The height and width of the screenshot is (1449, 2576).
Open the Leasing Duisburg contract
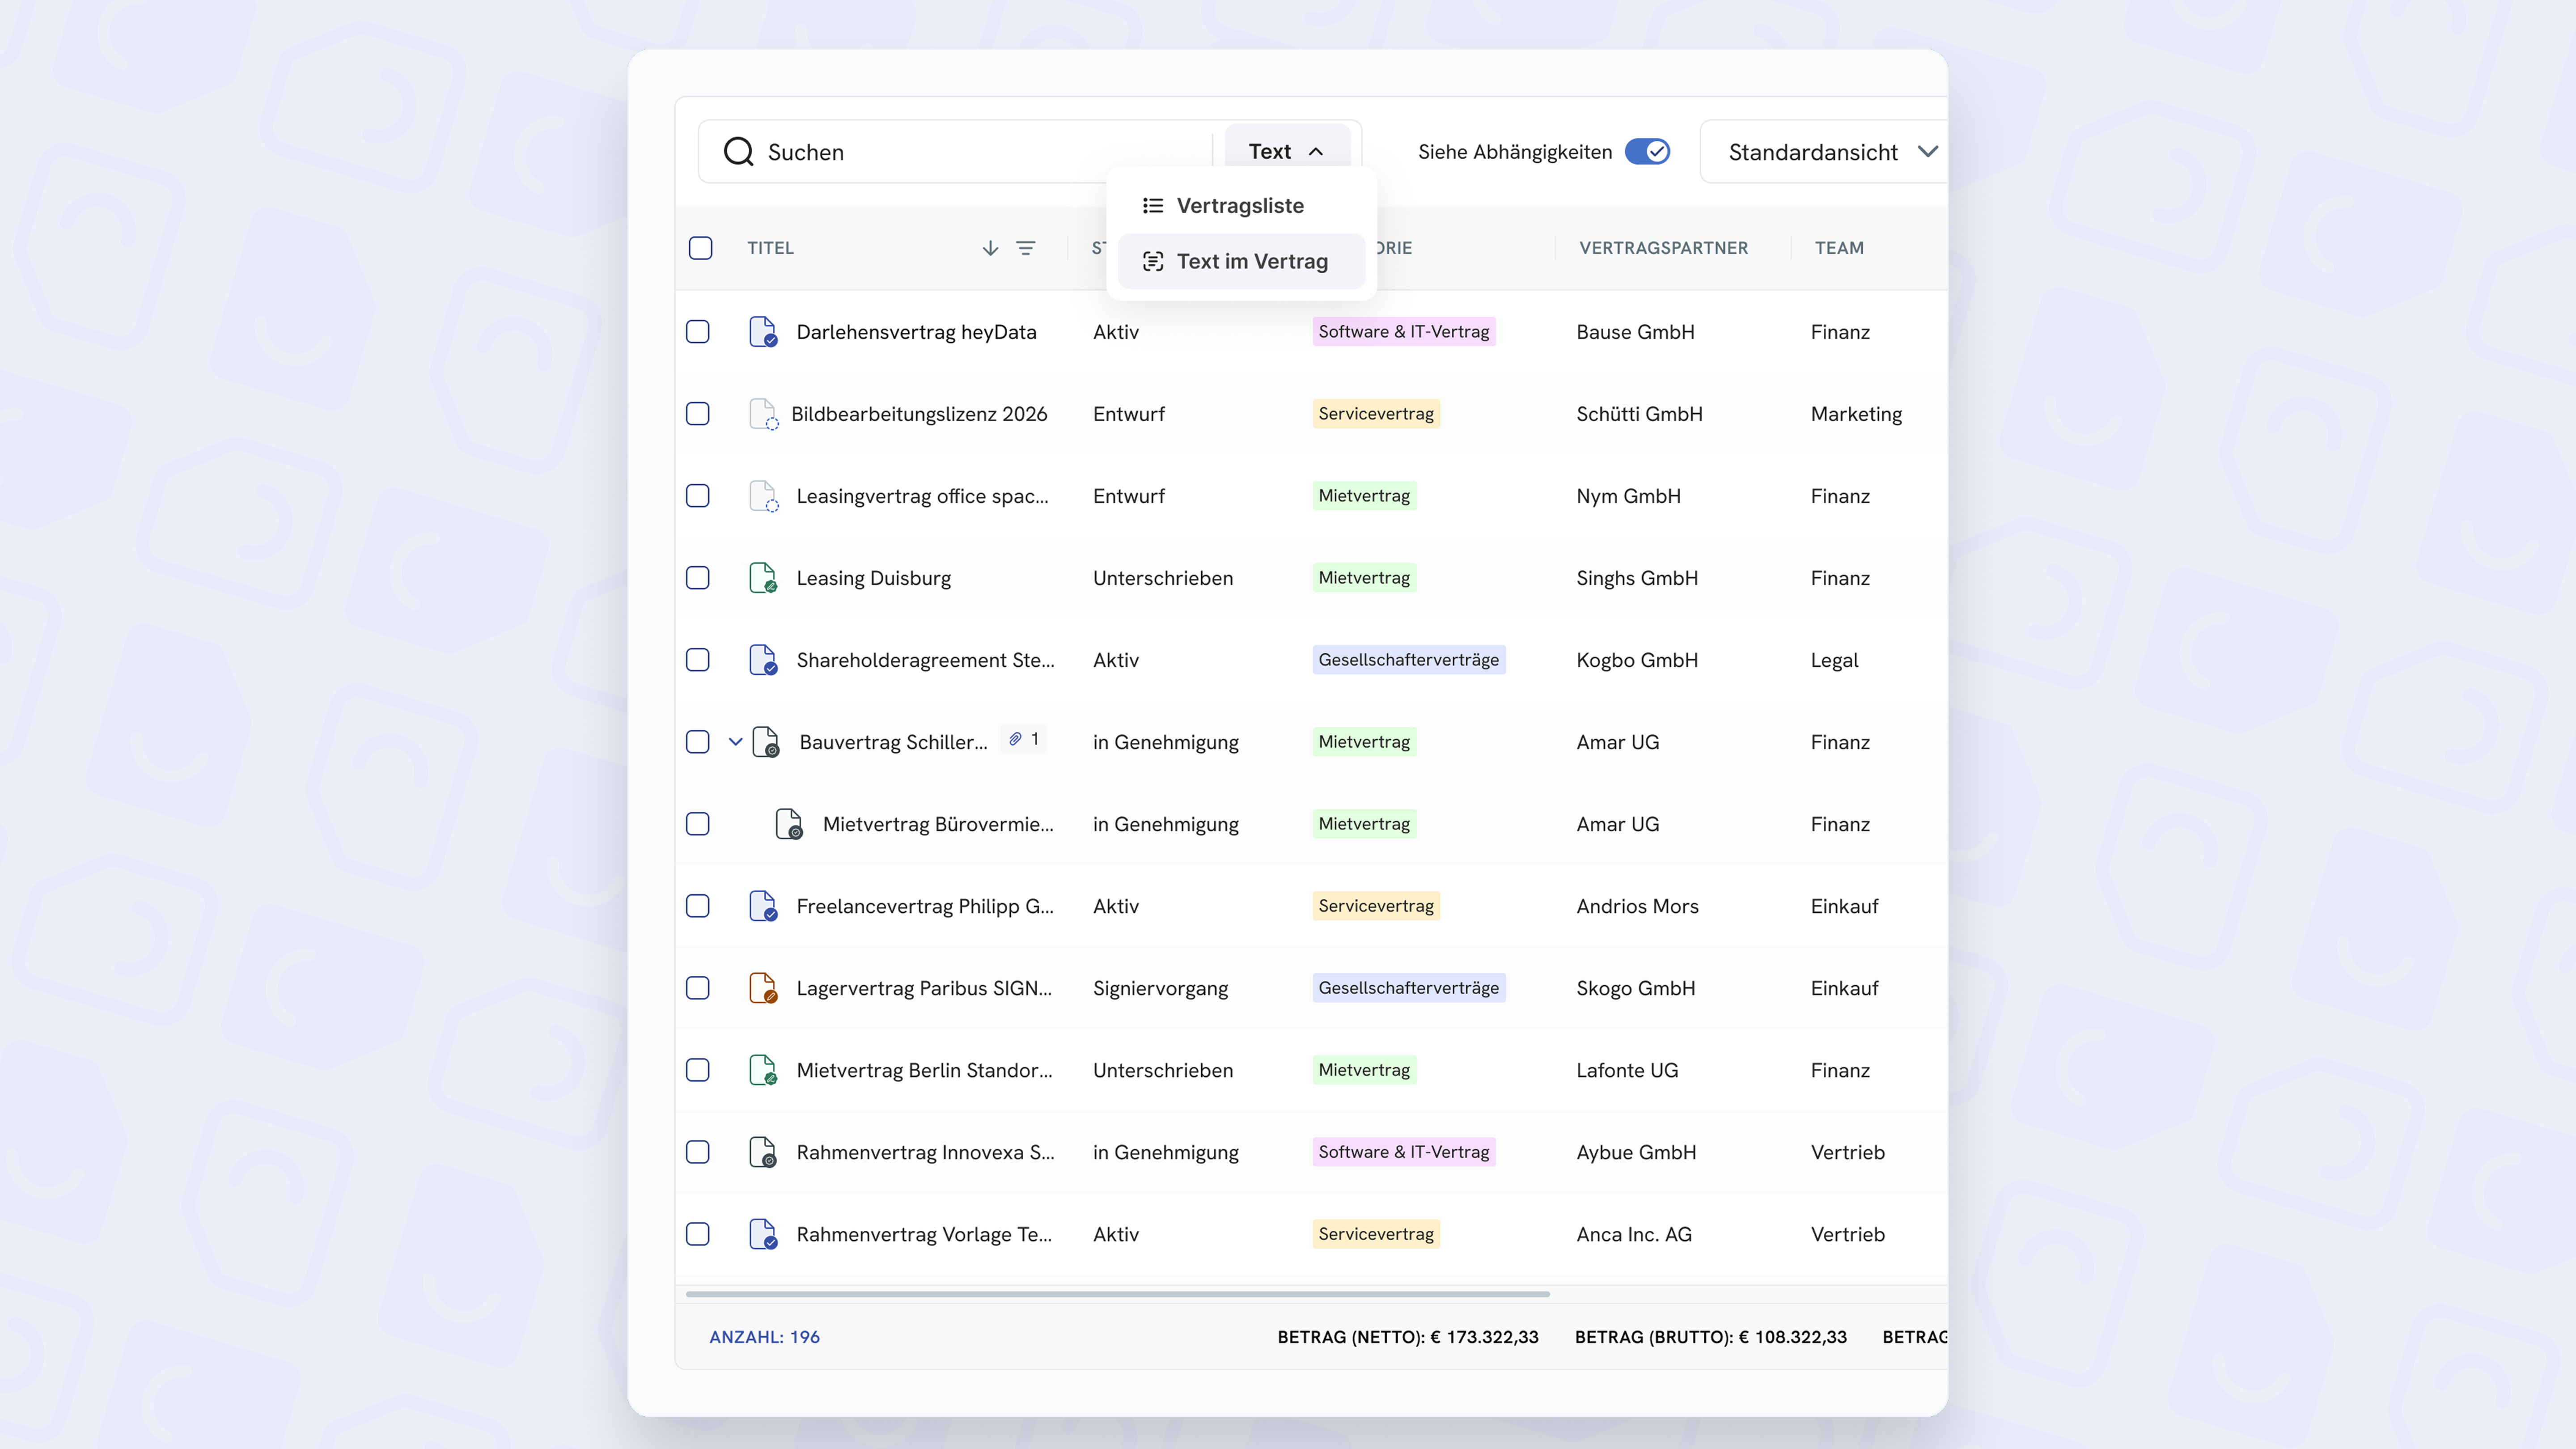pyautogui.click(x=873, y=578)
